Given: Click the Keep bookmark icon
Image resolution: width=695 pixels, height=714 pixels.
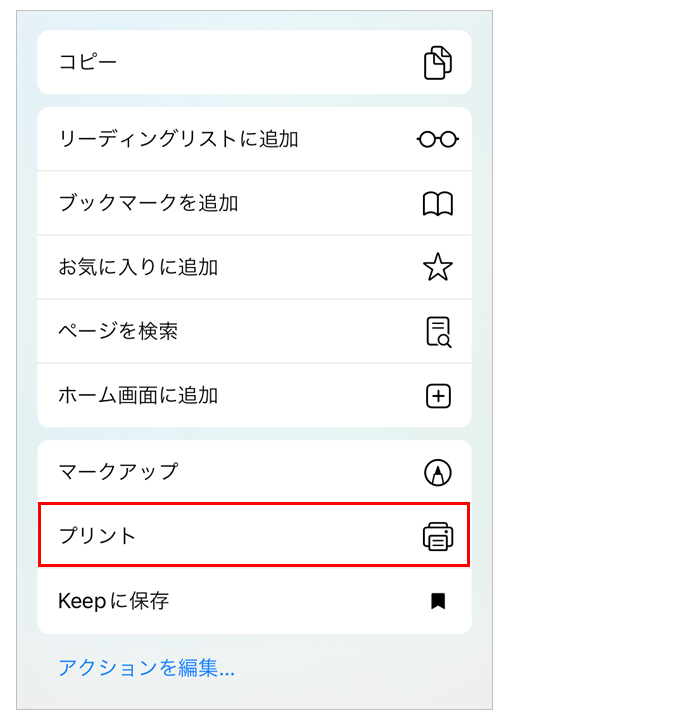Looking at the screenshot, I should (x=438, y=601).
